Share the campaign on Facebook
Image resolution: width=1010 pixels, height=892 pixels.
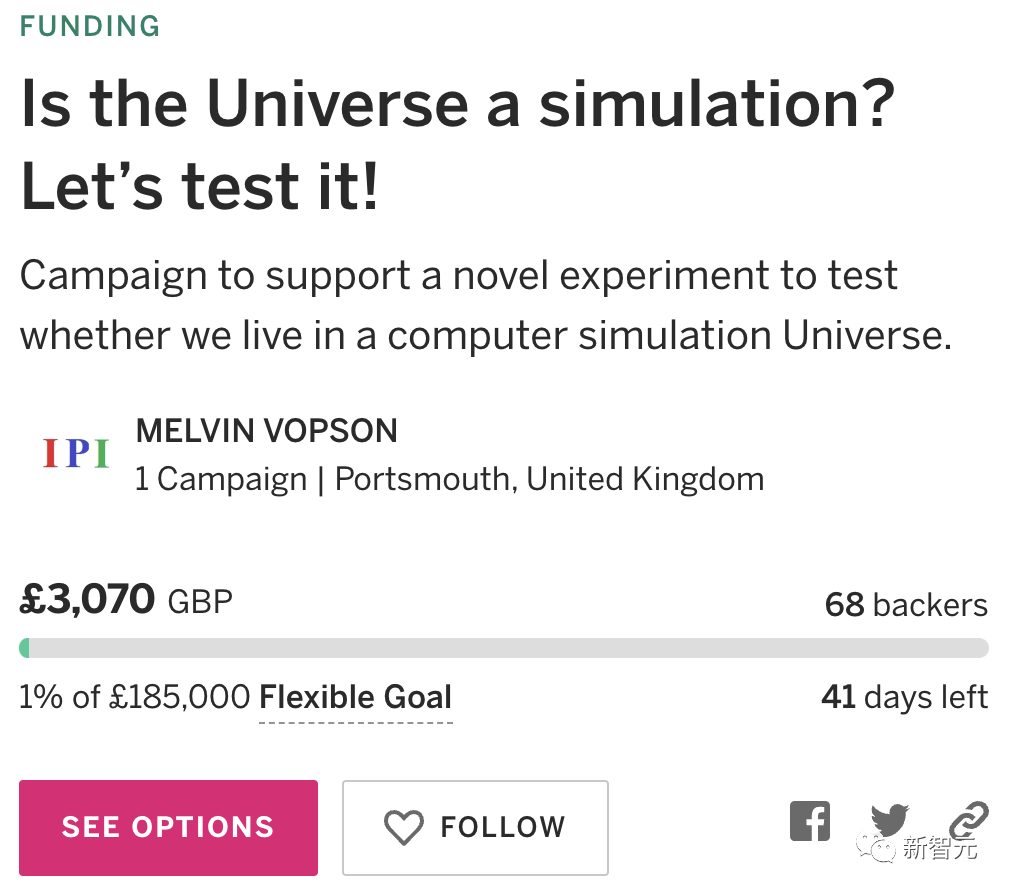click(810, 821)
